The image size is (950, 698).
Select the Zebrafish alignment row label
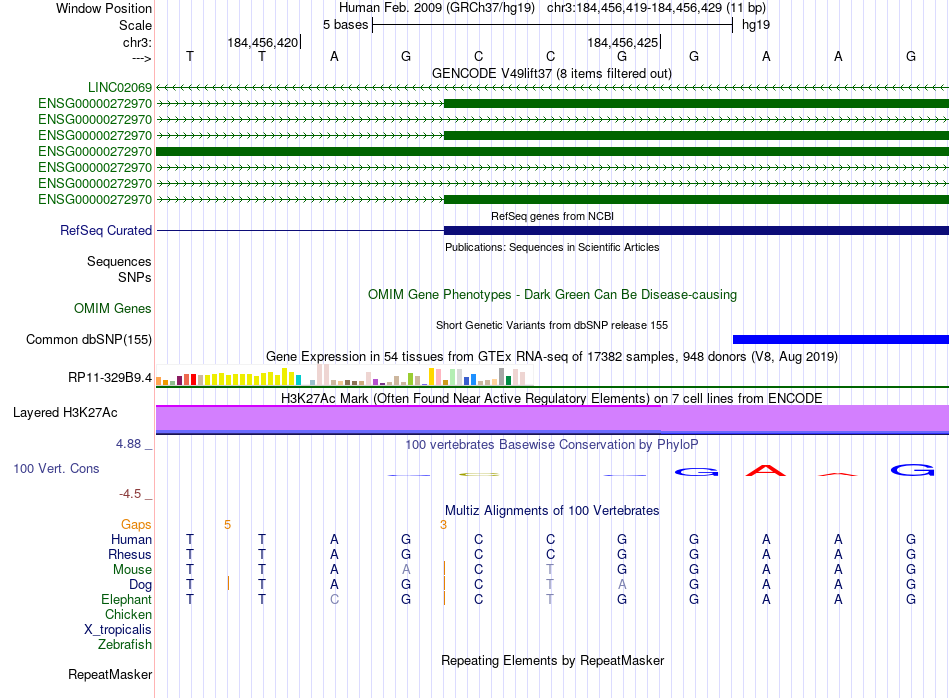tap(125, 645)
